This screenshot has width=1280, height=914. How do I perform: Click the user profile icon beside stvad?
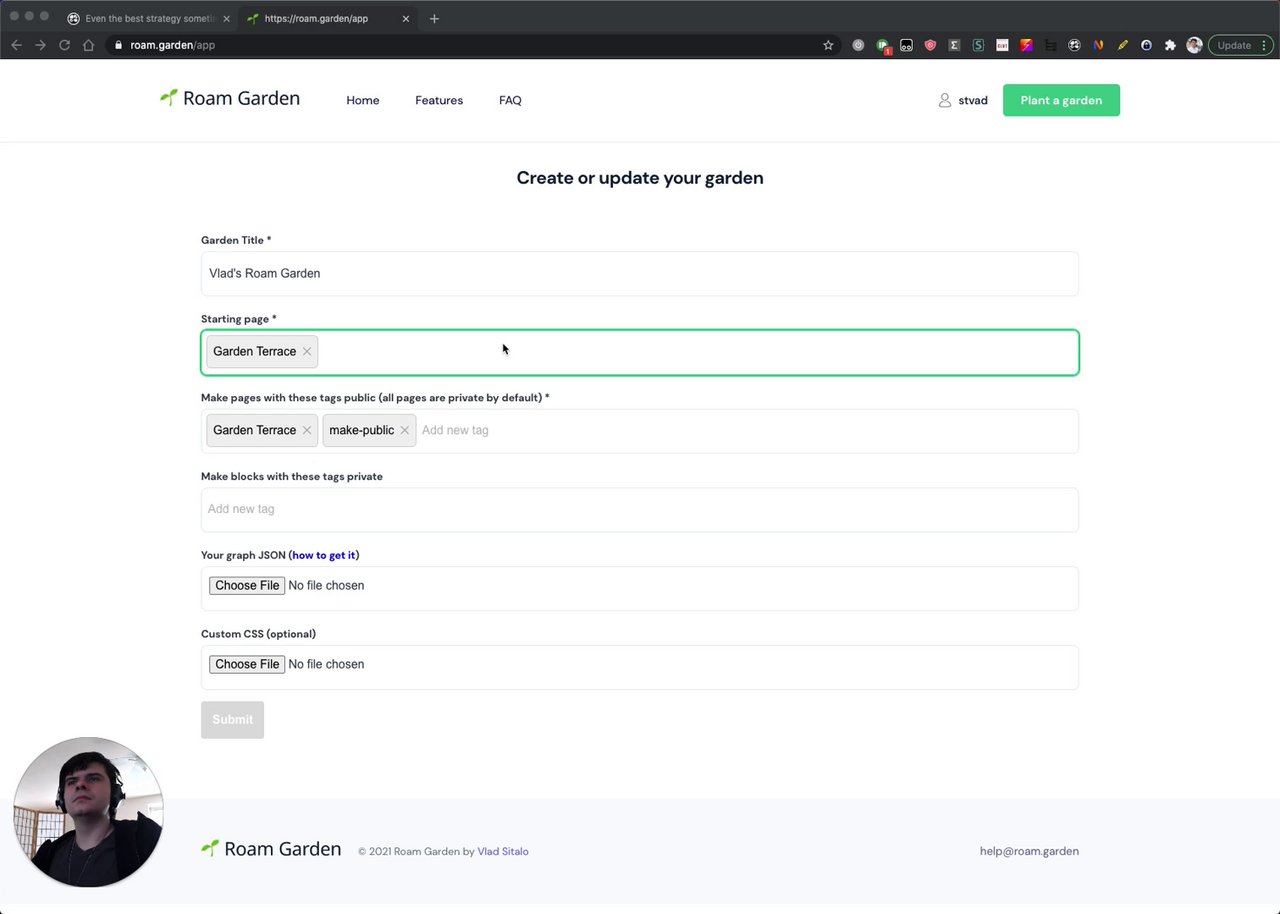pos(944,100)
